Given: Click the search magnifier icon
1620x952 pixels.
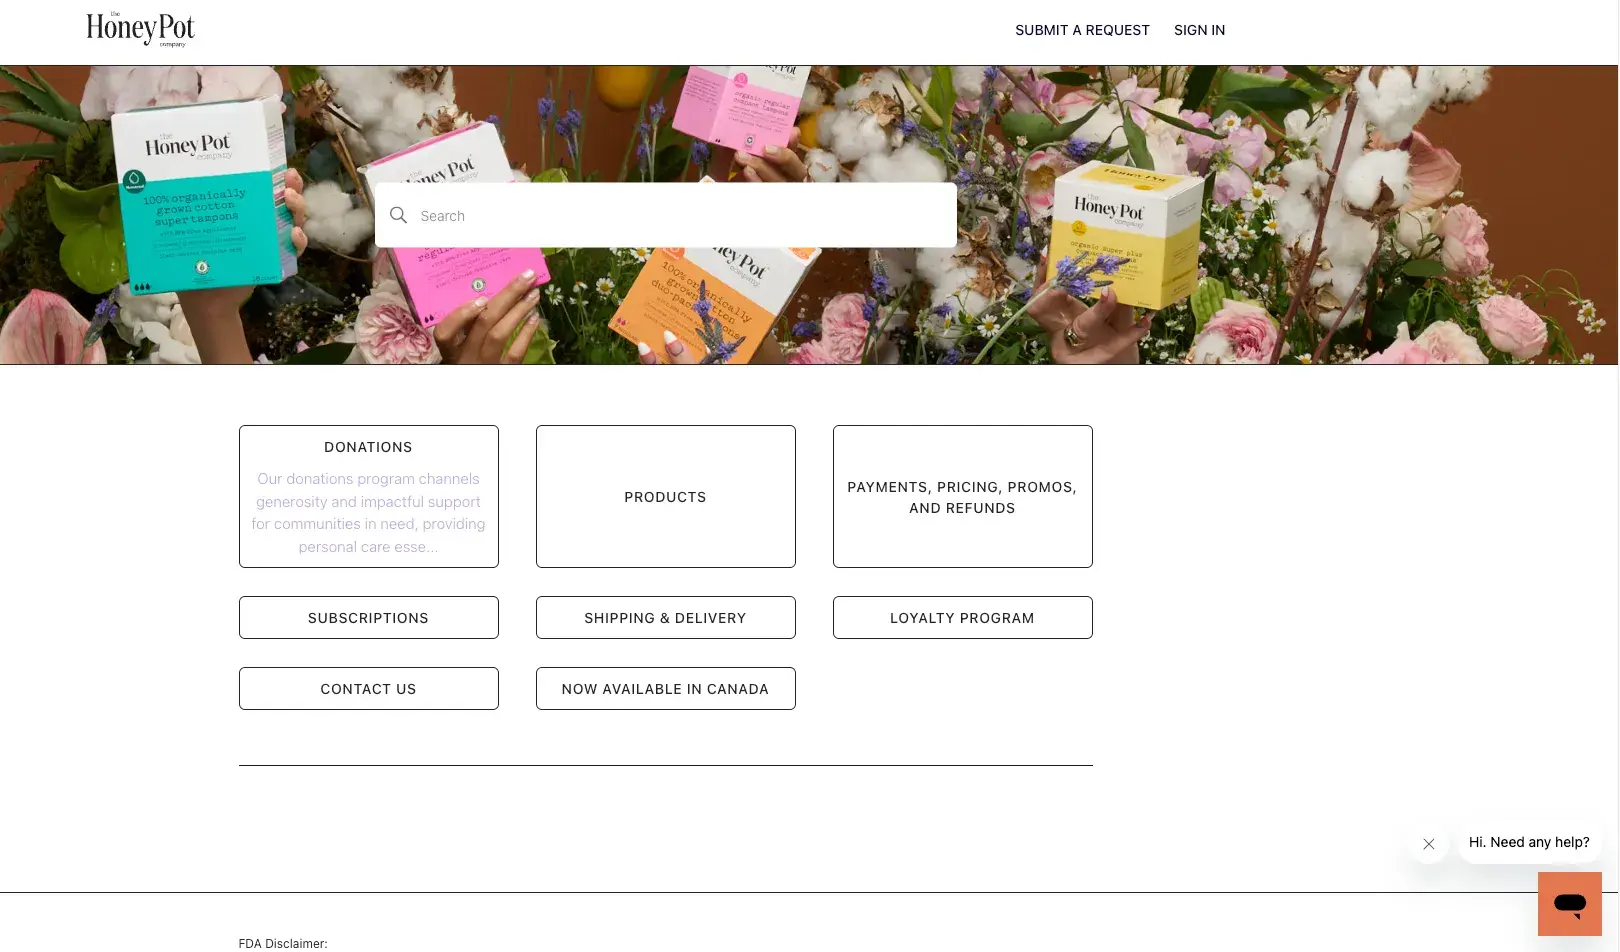Looking at the screenshot, I should (x=398, y=215).
